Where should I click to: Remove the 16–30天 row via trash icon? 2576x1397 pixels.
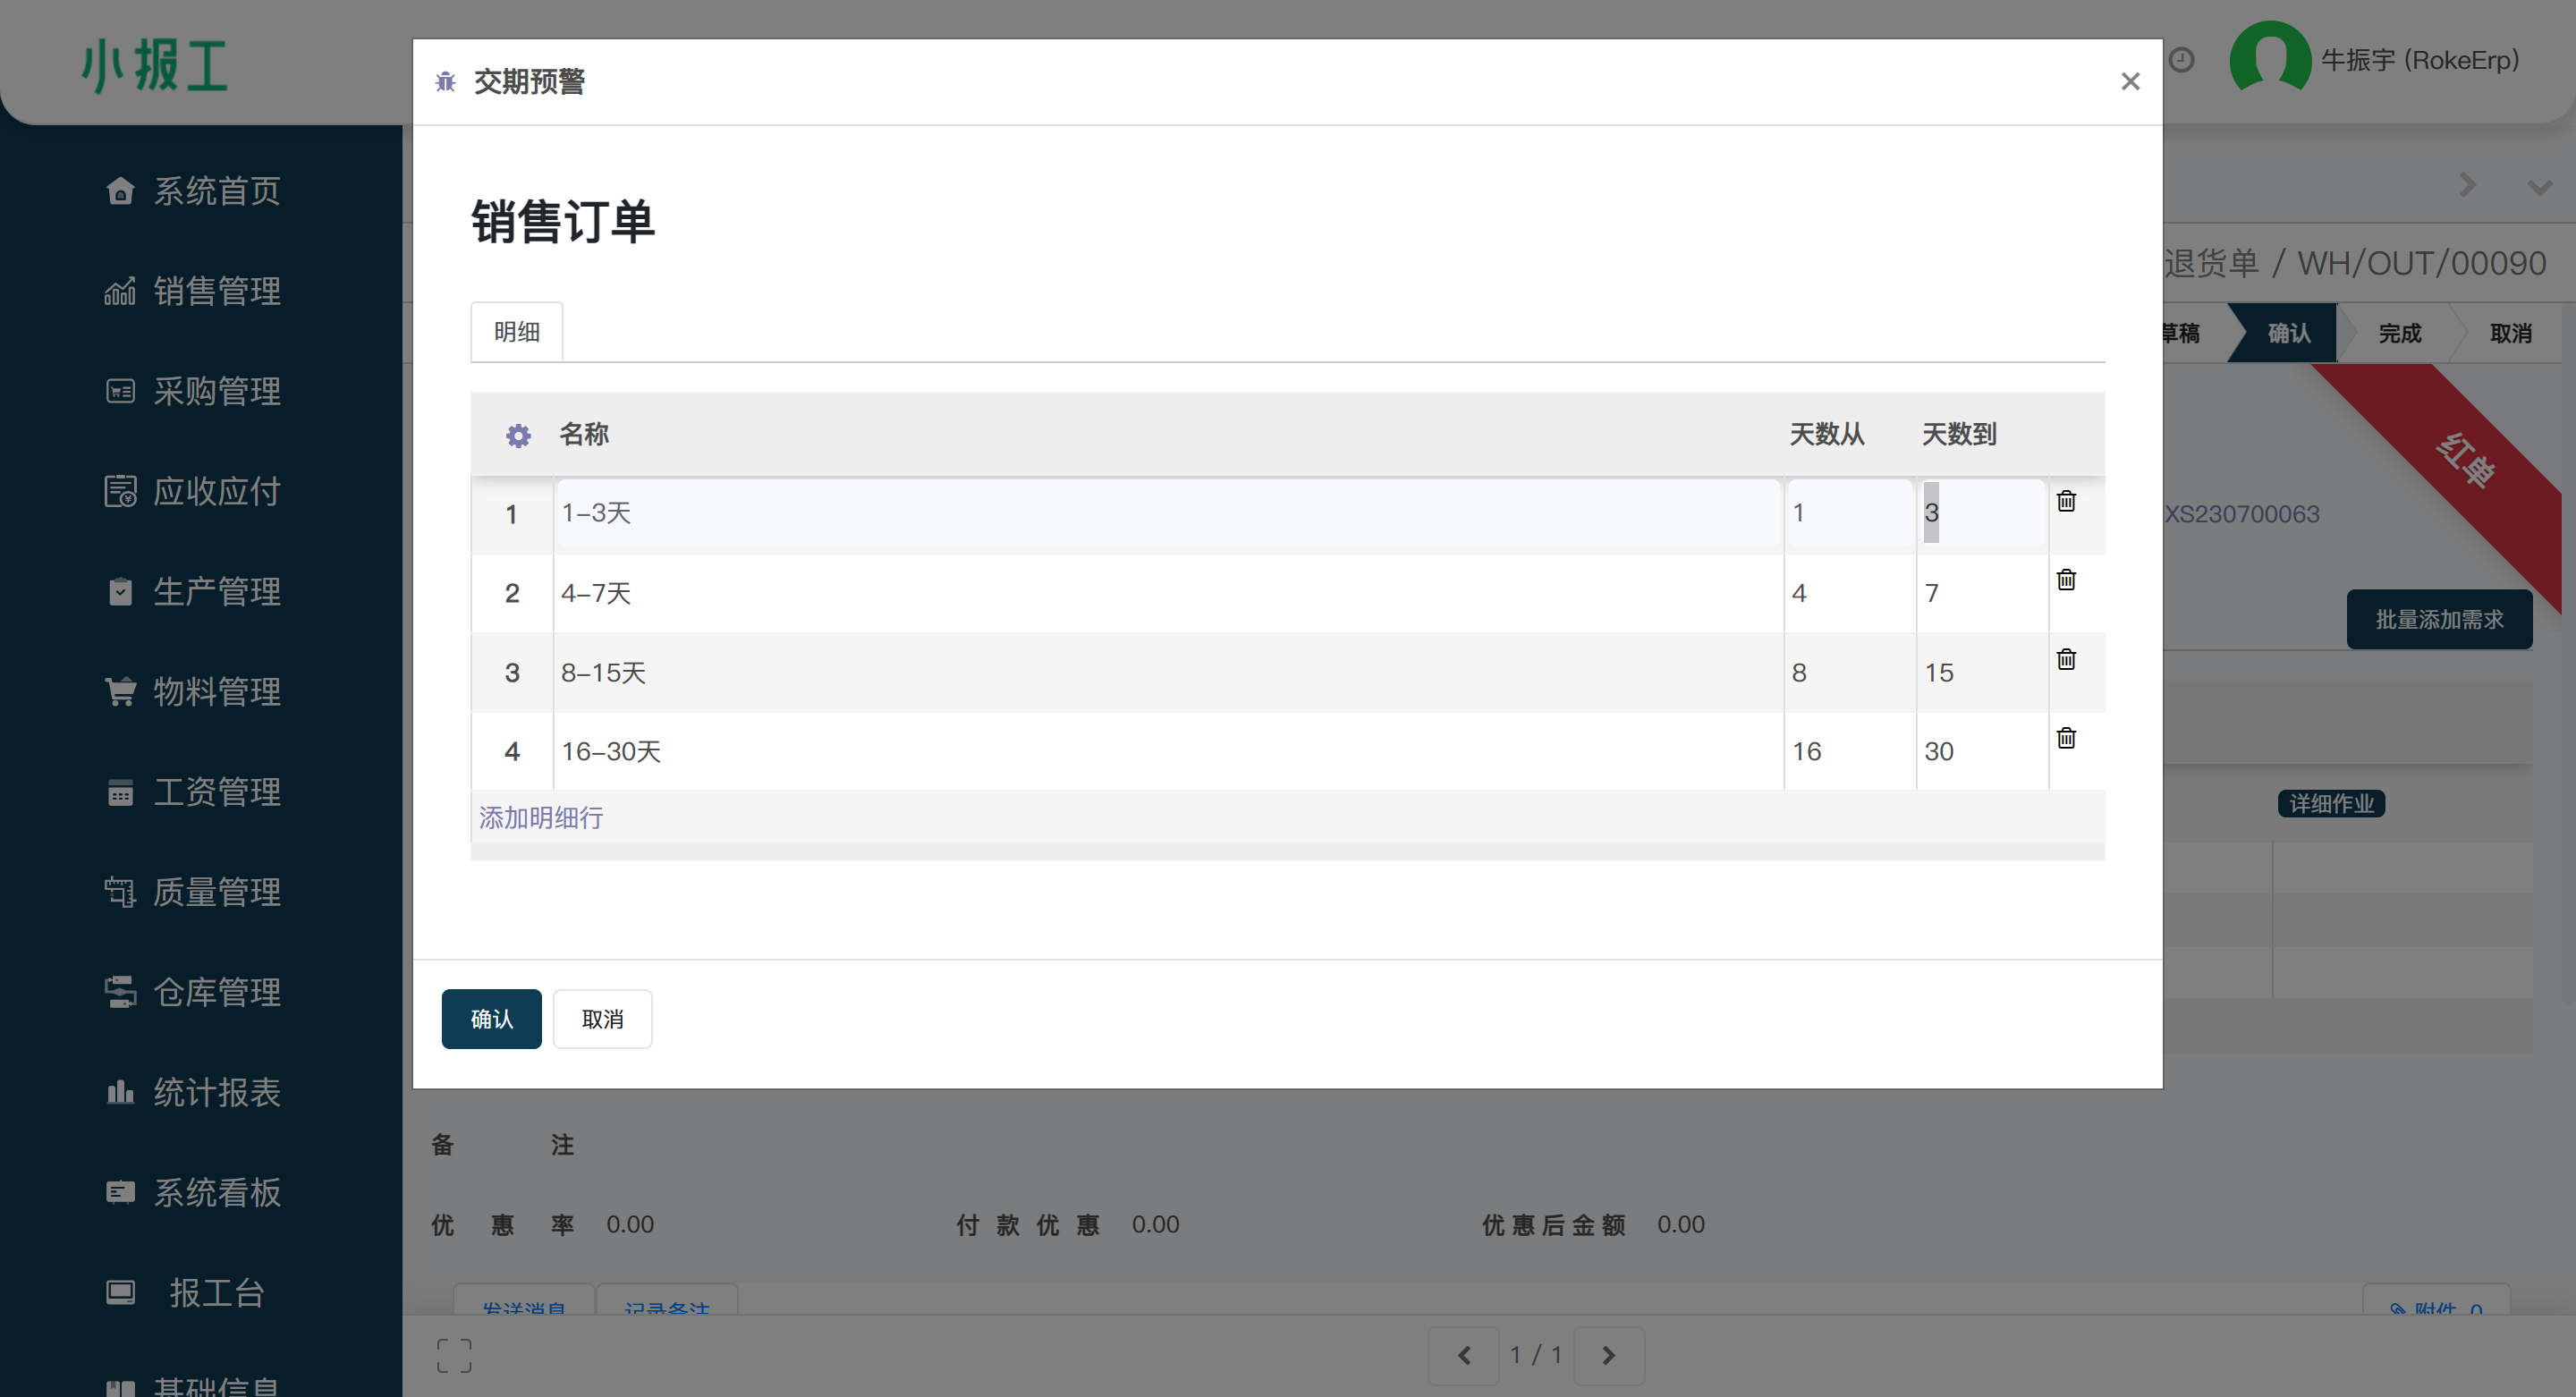click(x=2066, y=738)
